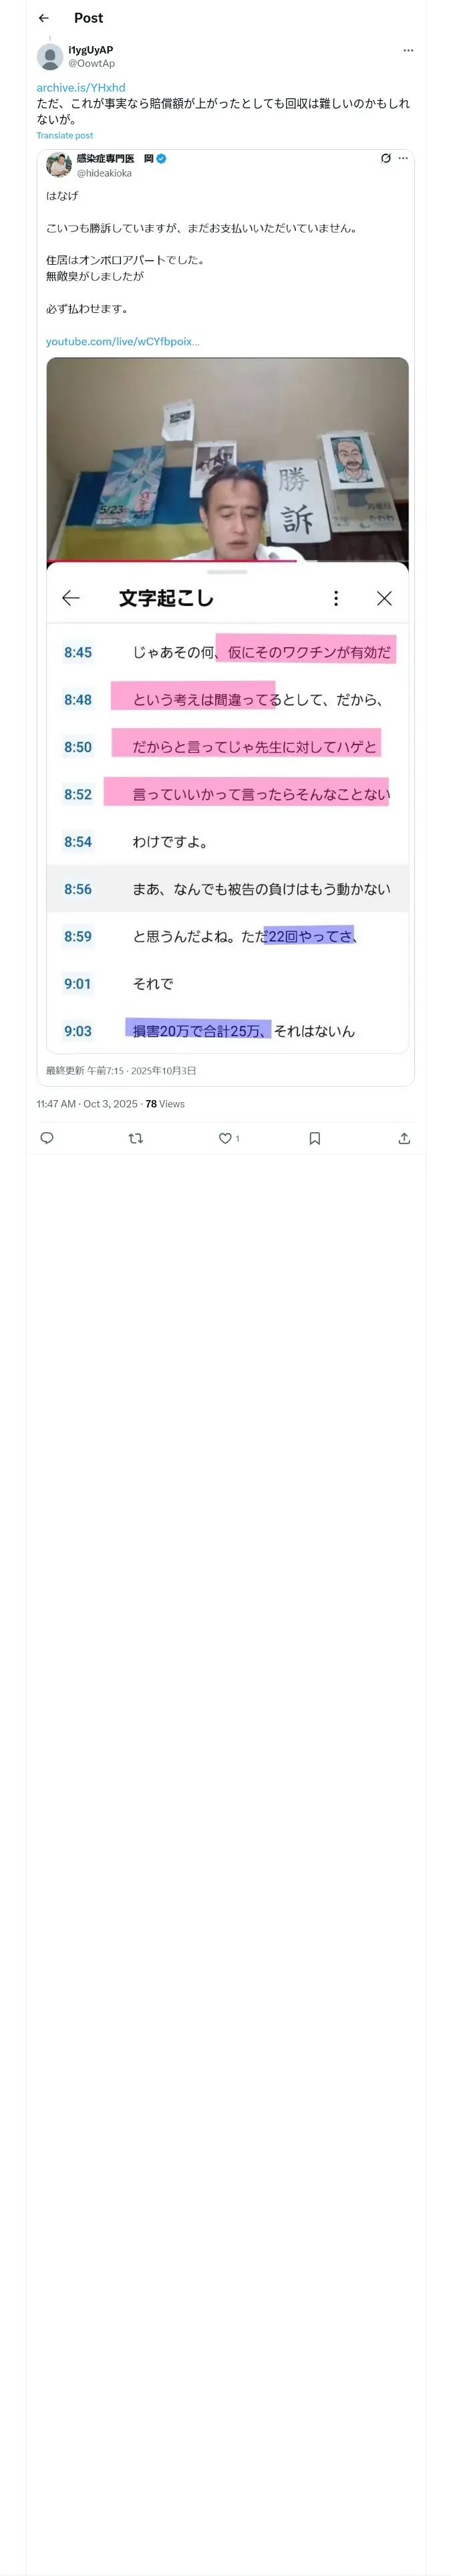This screenshot has width=451, height=2576.
Task: Open More menu on the quoted post
Action: [403, 158]
